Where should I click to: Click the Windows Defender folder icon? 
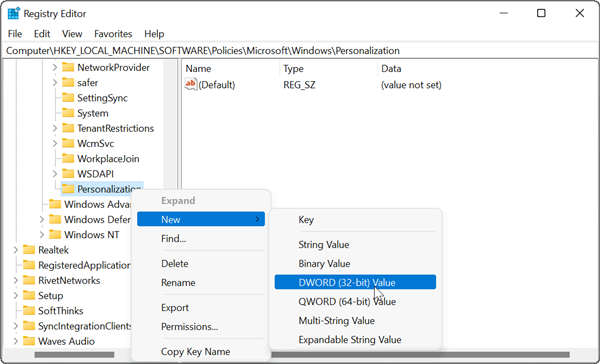pyautogui.click(x=55, y=219)
